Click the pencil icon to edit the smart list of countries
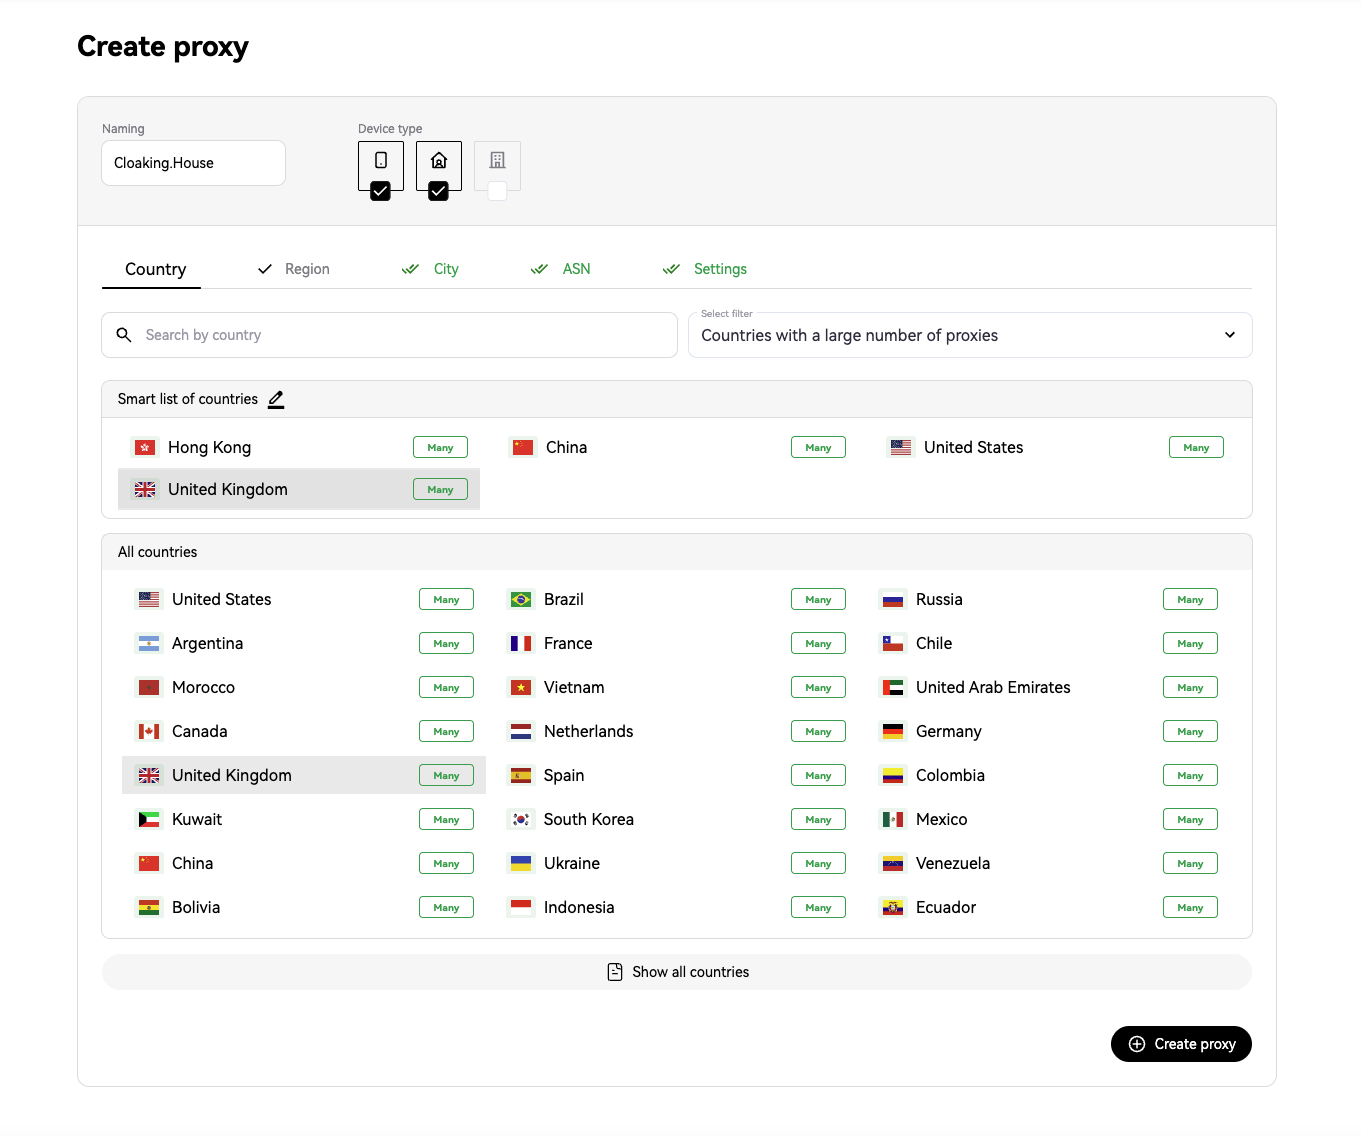The image size is (1361, 1136). point(276,399)
